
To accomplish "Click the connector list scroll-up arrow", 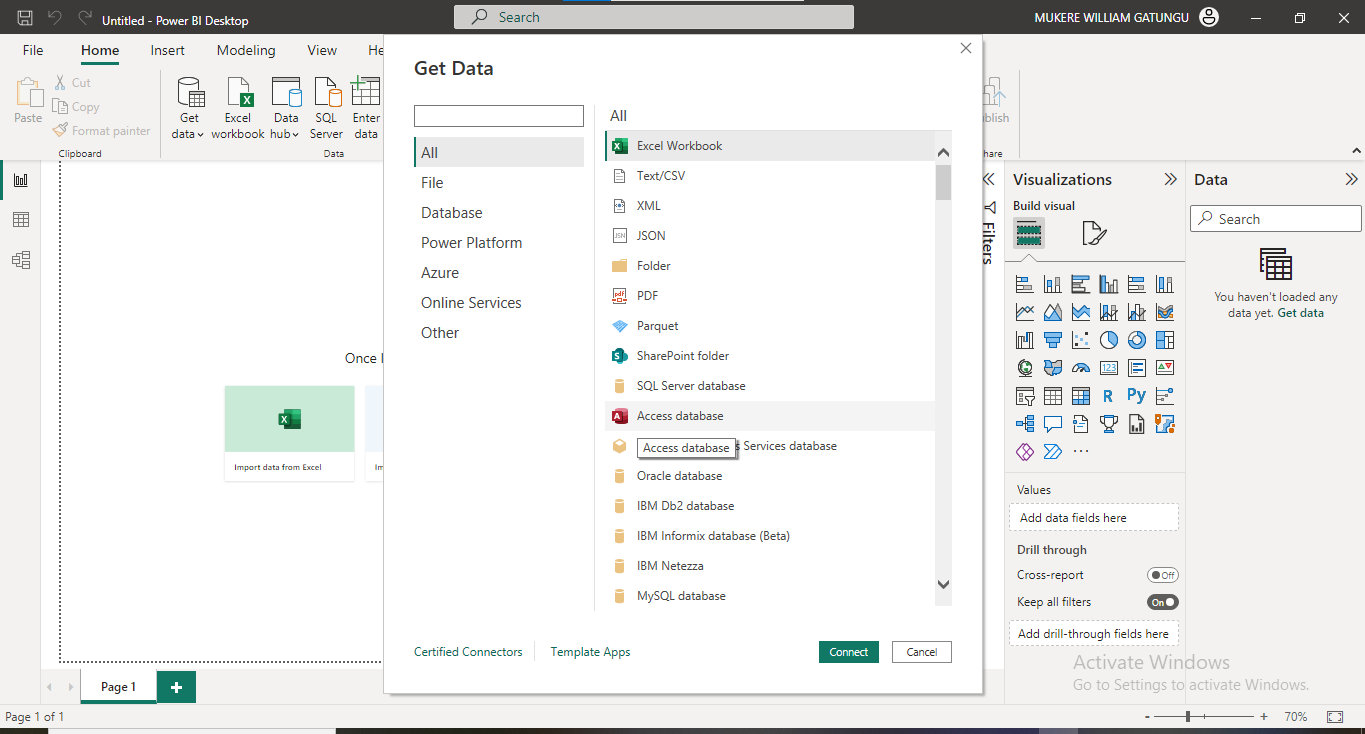I will pos(943,152).
